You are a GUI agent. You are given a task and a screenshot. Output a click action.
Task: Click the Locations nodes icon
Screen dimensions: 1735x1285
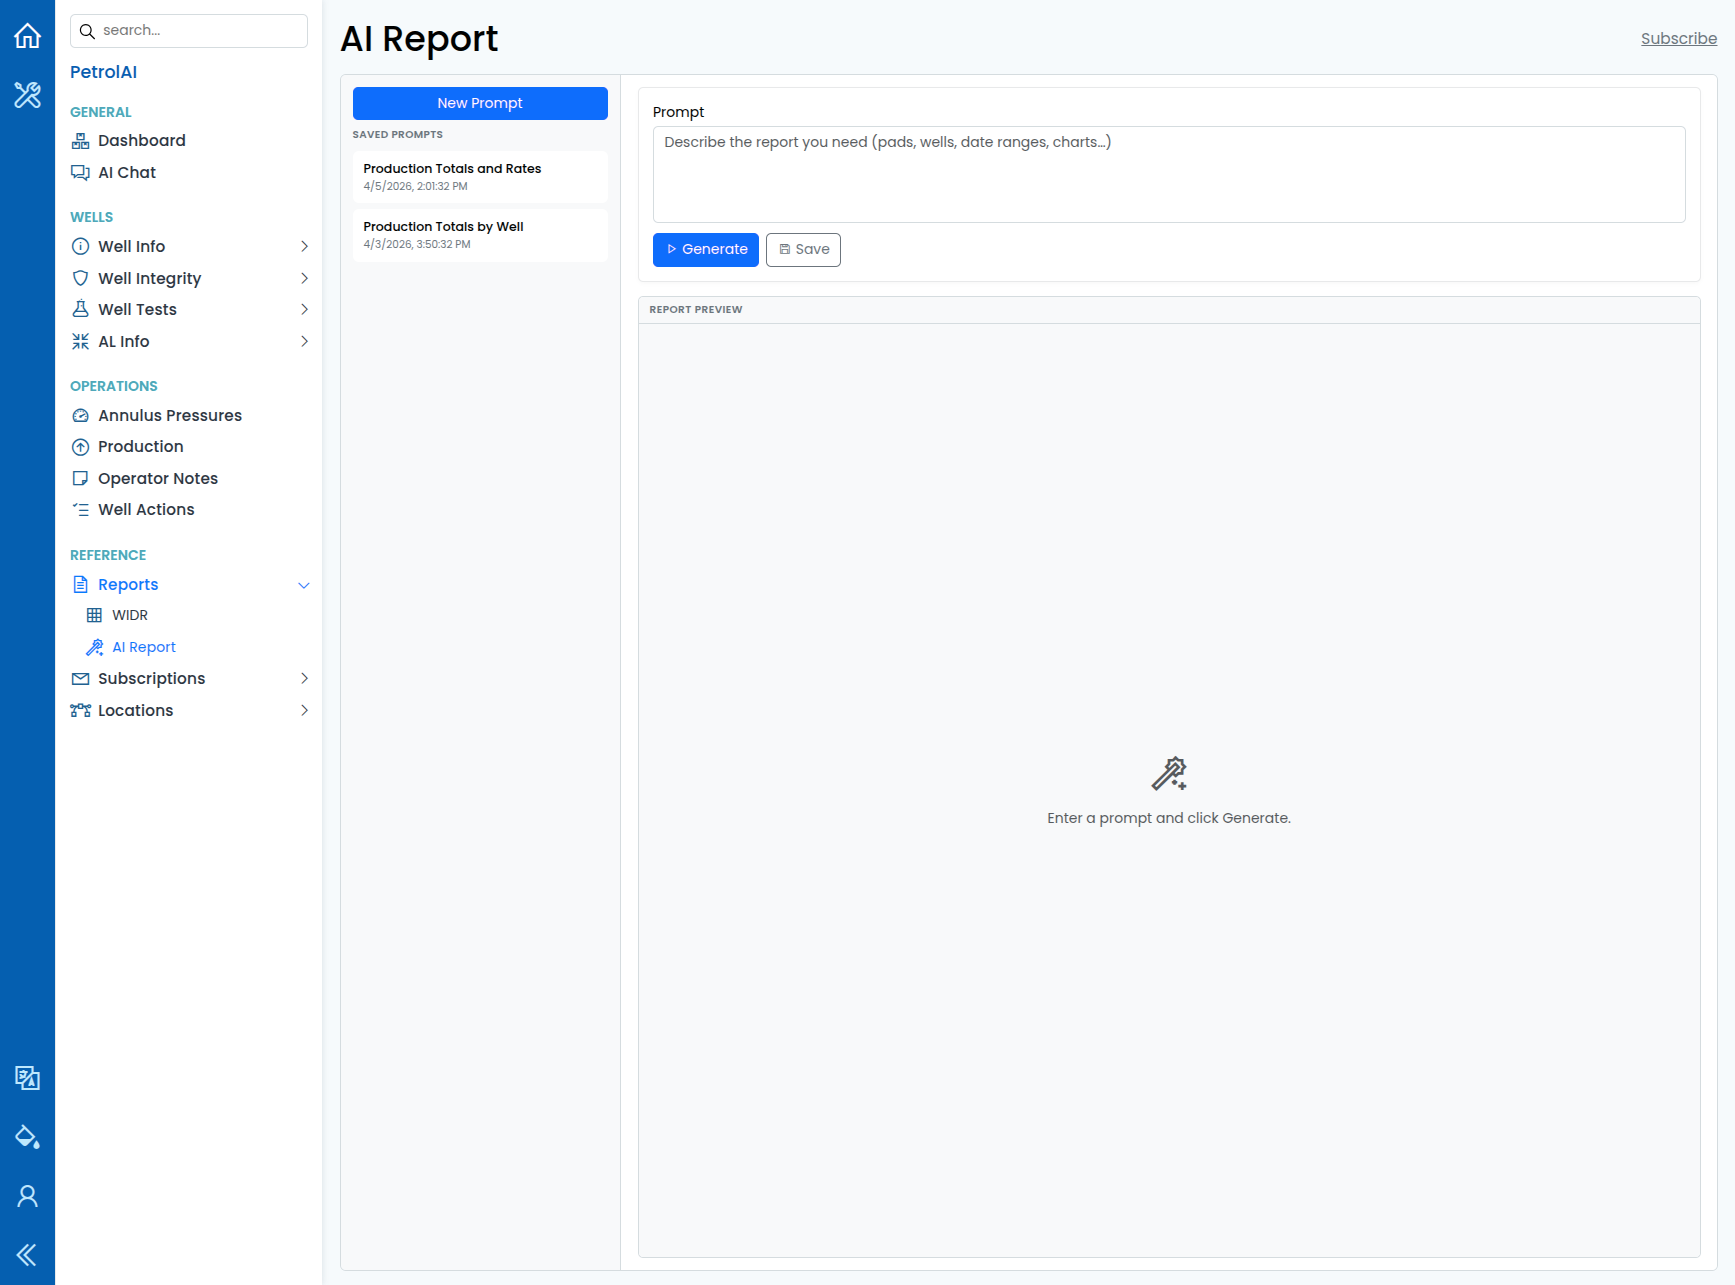(81, 711)
